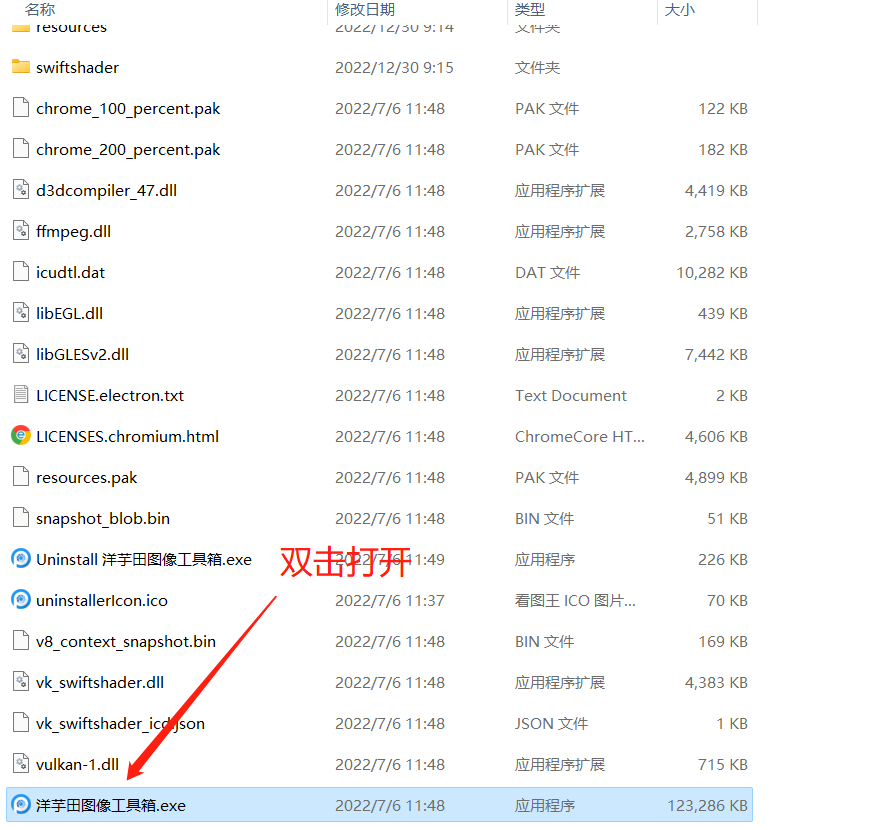Click the LICENSES.chromium.html Chrome icon

pyautogui.click(x=21, y=436)
